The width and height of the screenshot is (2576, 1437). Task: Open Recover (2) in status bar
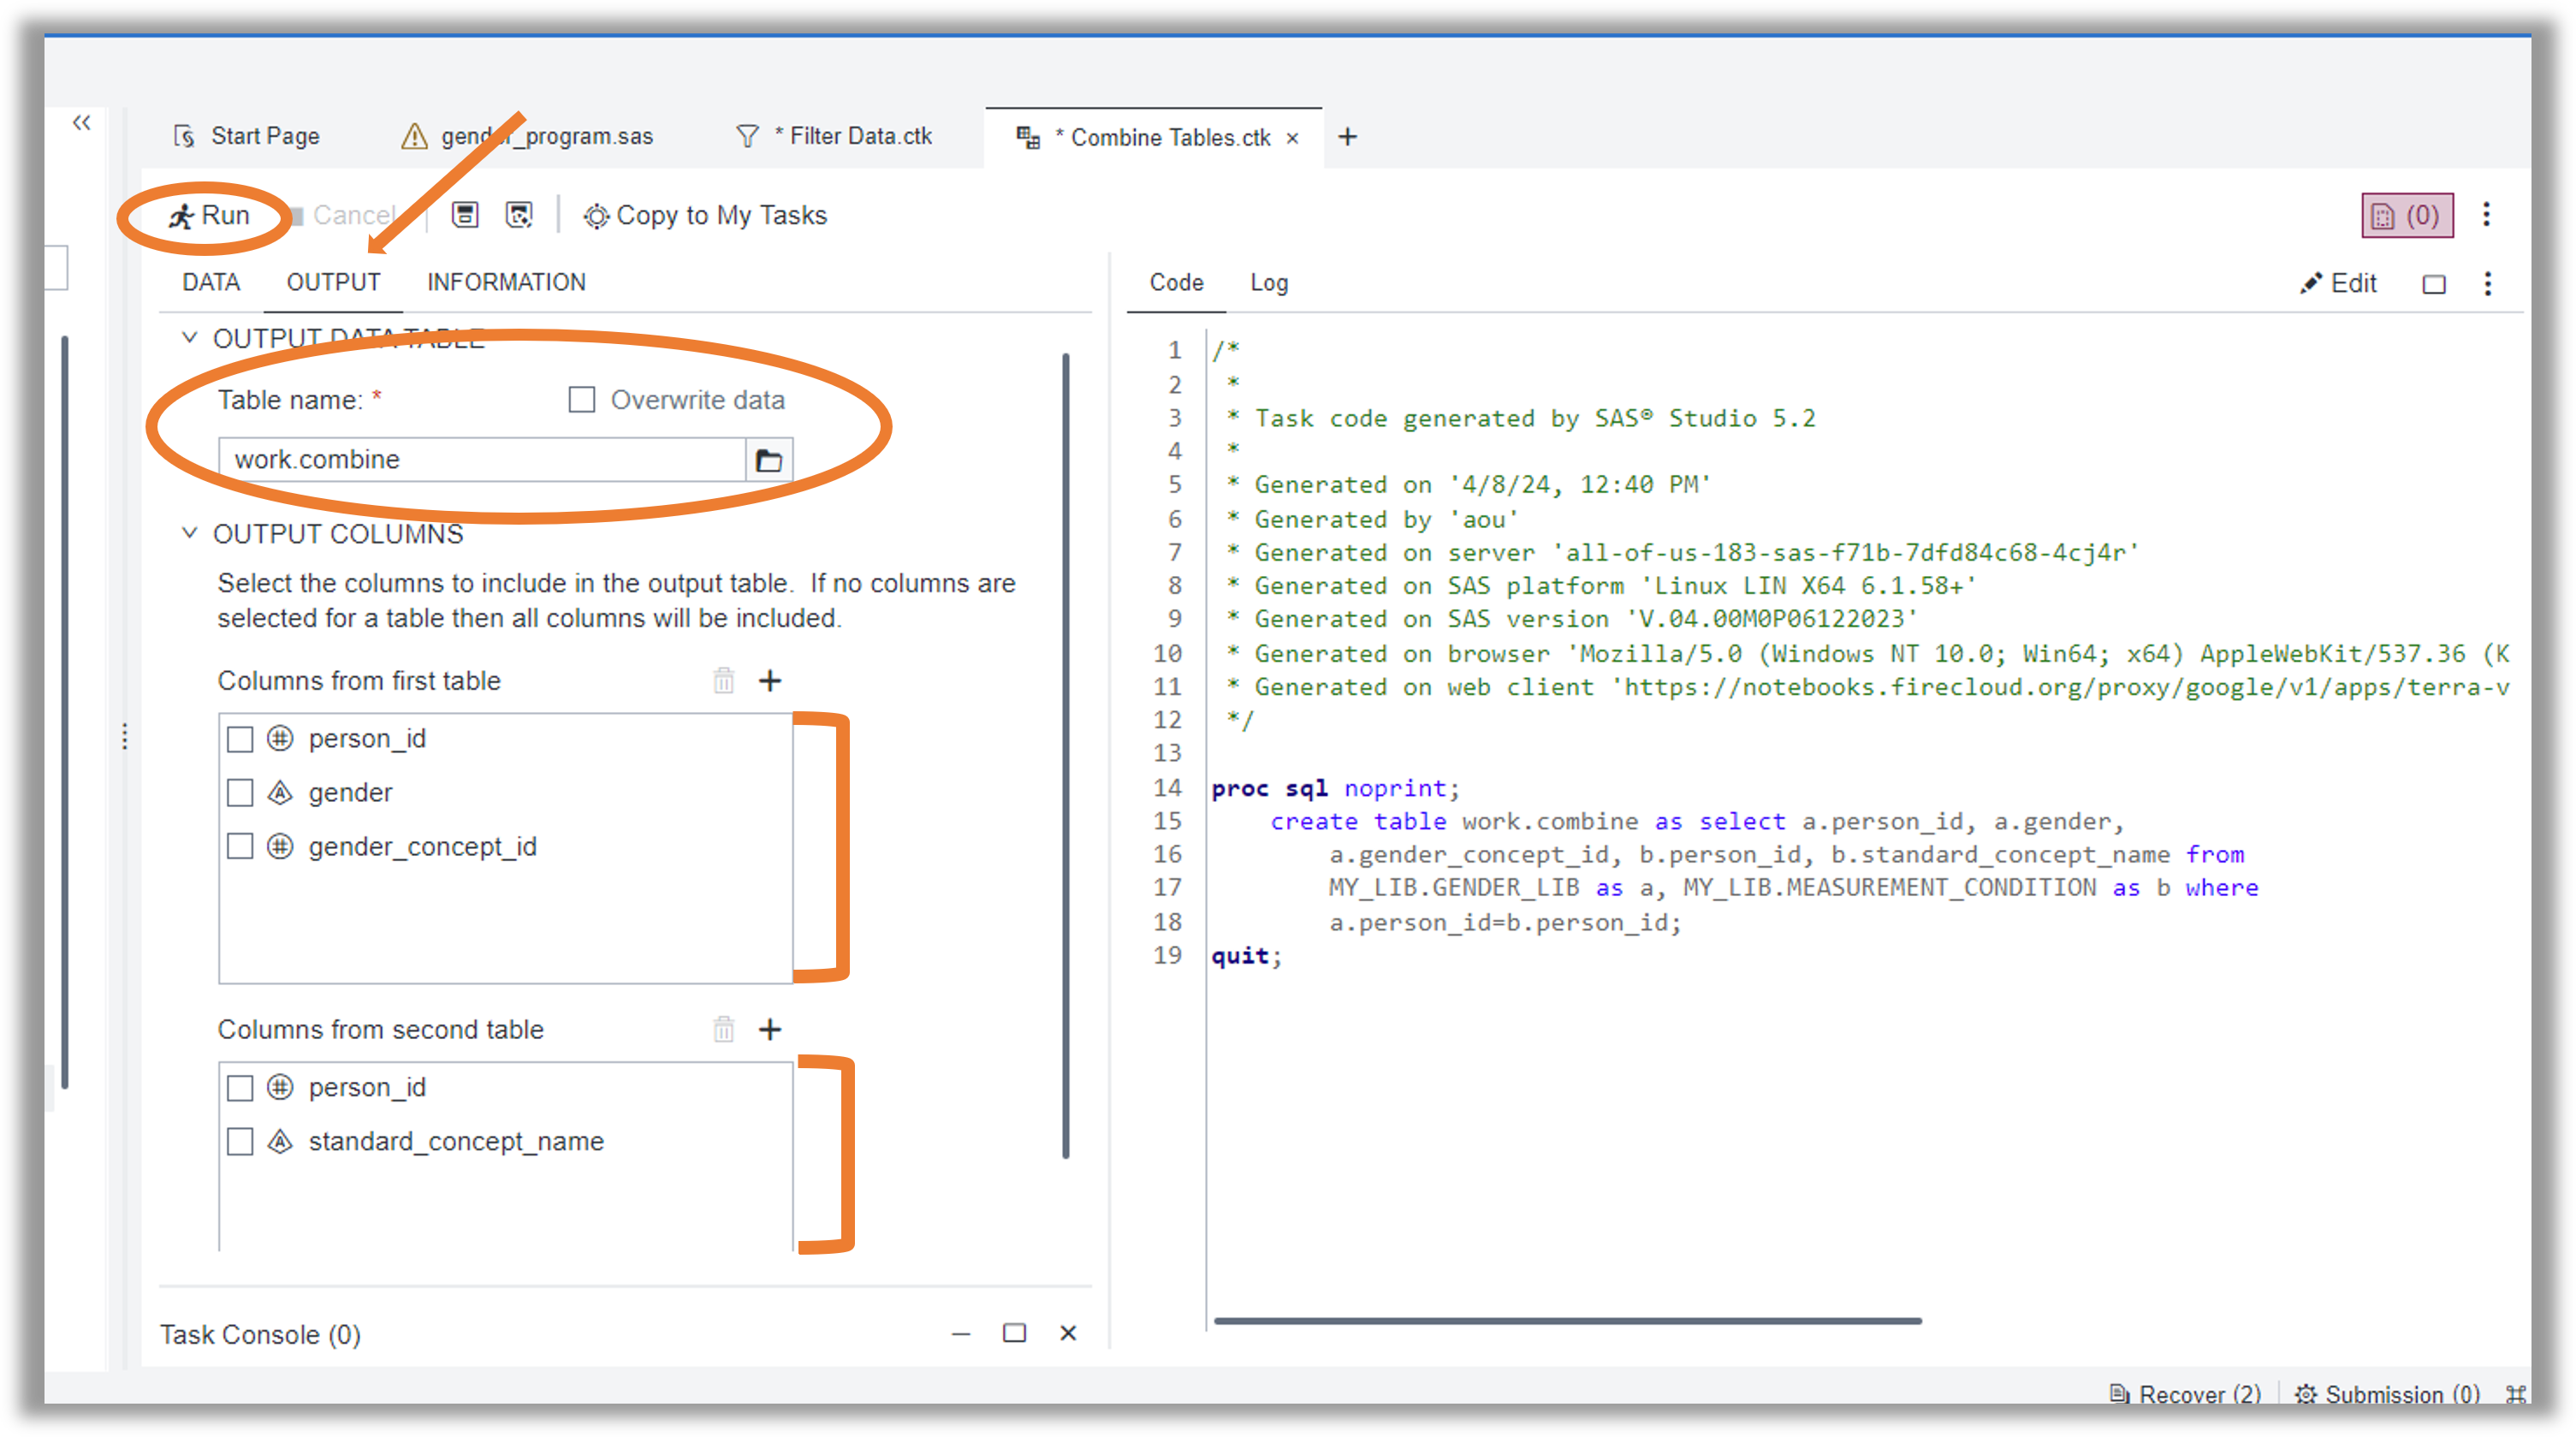[x=2185, y=1394]
